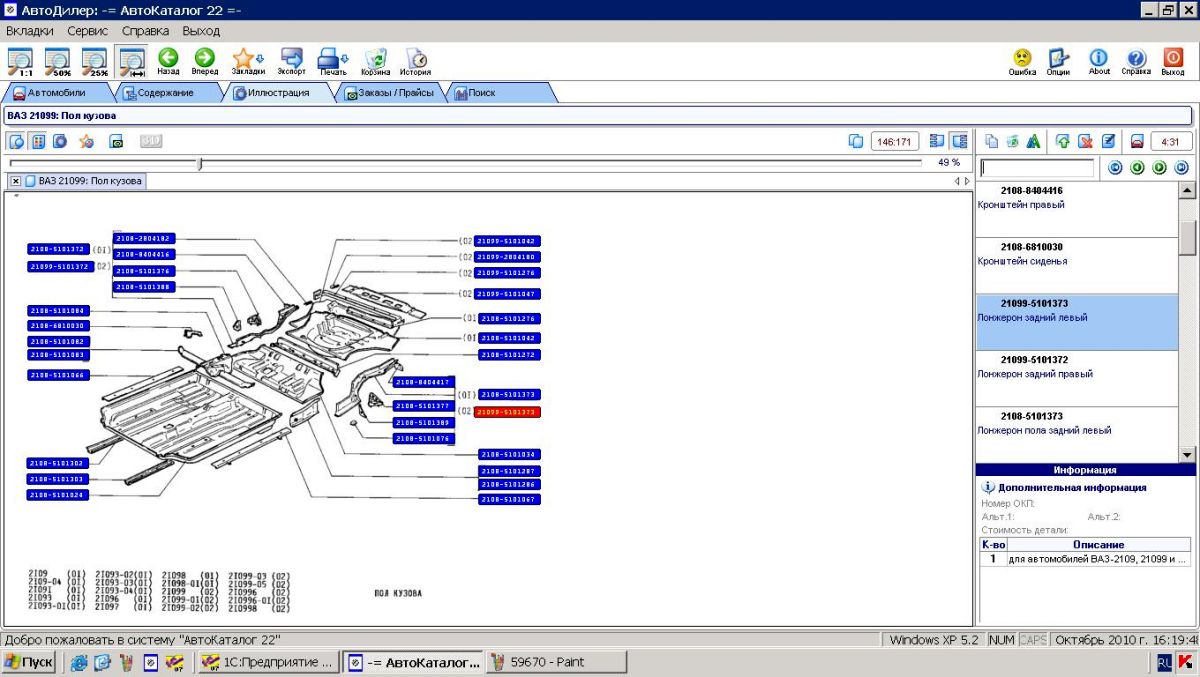Switch to the Автомобили tab
Viewport: 1200px width, 677px height.
tap(57, 93)
